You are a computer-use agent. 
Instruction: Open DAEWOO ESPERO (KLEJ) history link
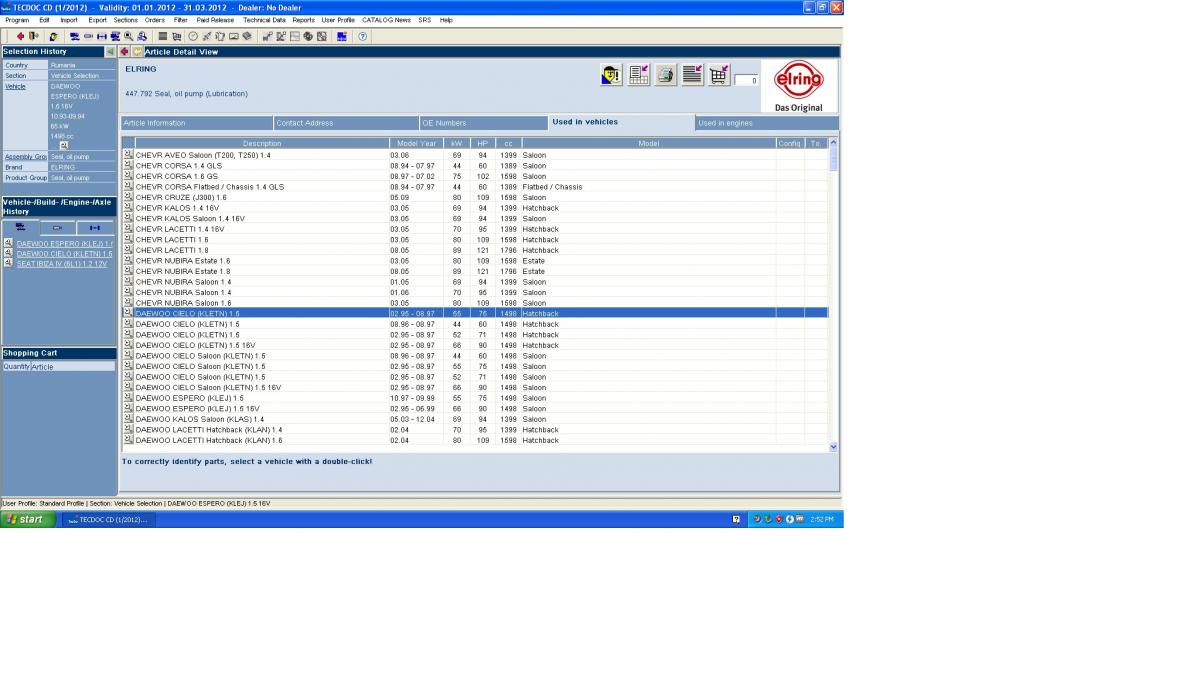(64, 244)
